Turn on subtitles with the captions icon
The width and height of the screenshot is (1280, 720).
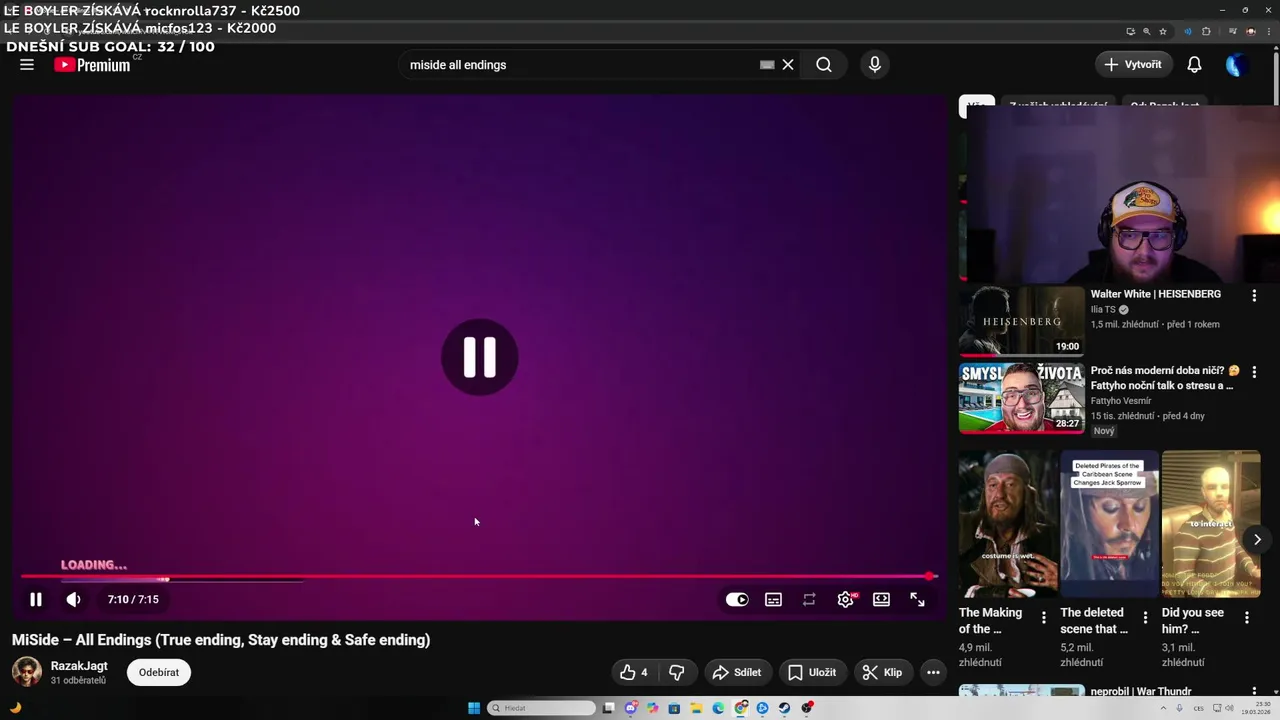coord(773,600)
